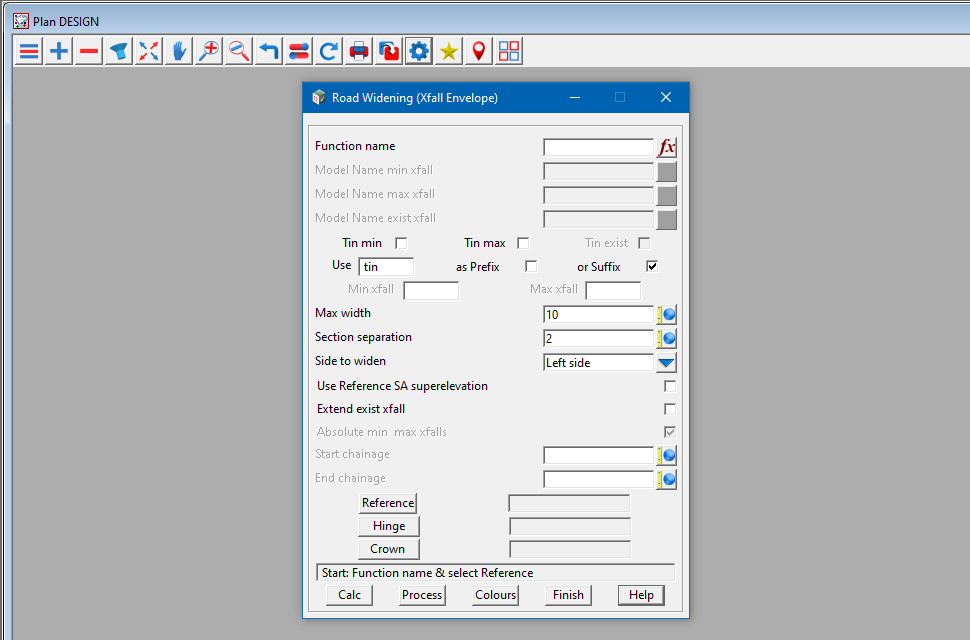Click the Process button
Viewport: 970px width, 640px height.
[422, 595]
